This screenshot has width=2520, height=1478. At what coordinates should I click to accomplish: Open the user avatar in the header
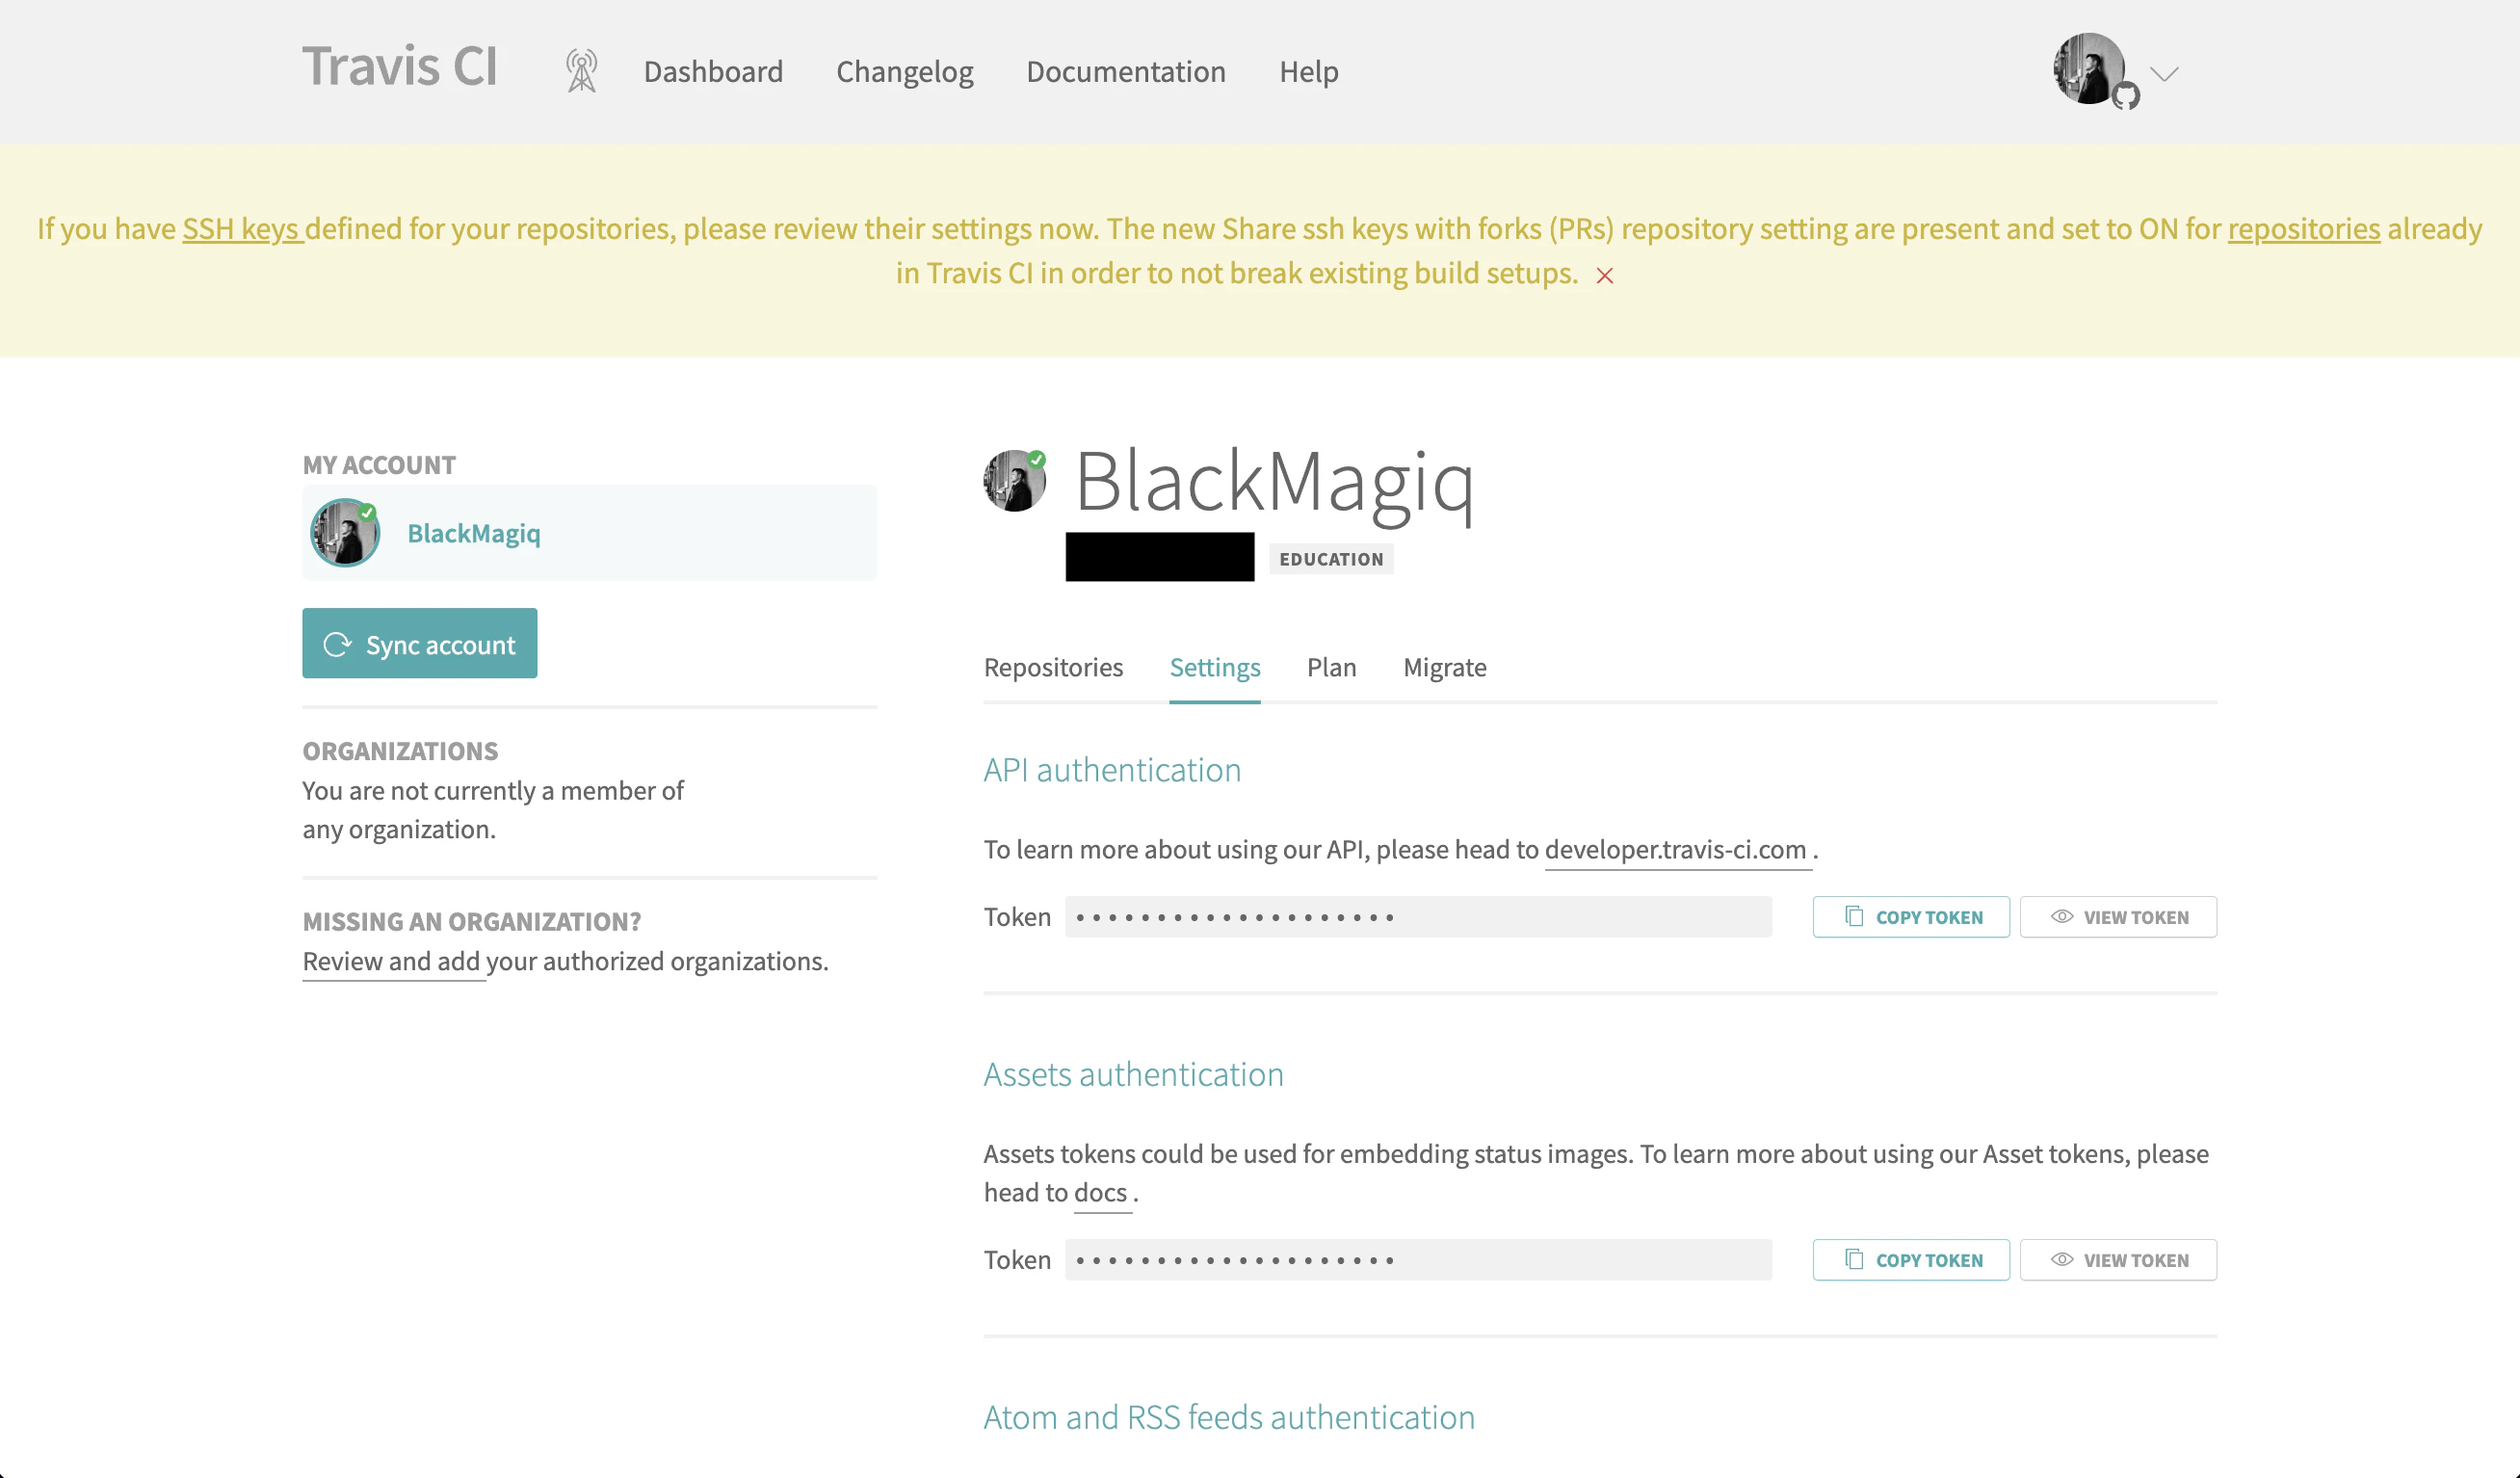tap(2090, 69)
